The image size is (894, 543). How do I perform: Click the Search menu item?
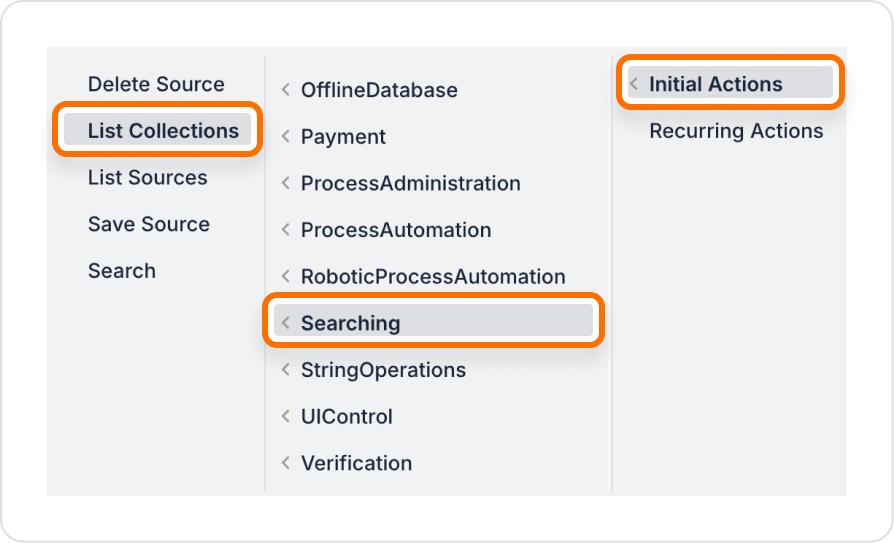[x=121, y=271]
